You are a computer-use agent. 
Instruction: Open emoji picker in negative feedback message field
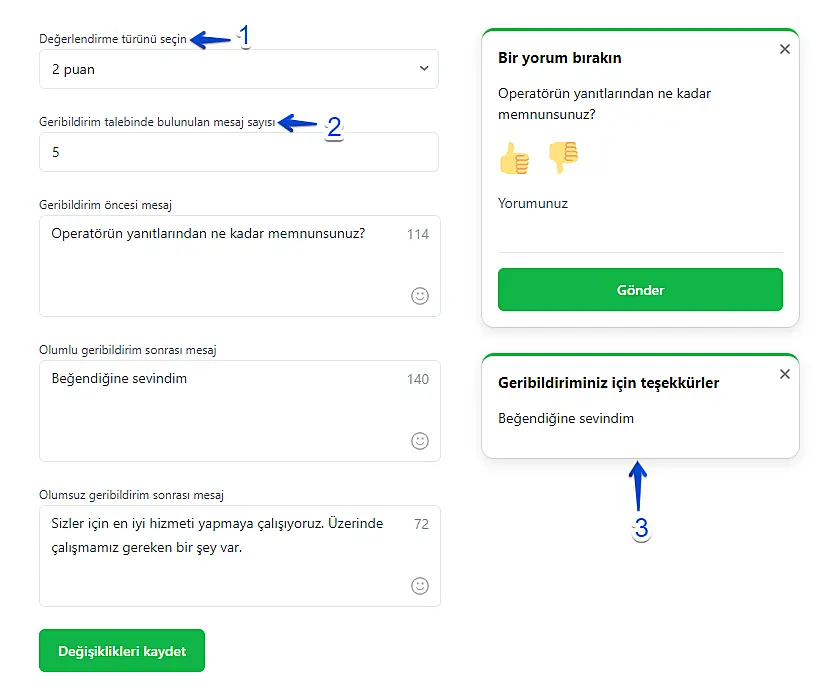point(420,585)
